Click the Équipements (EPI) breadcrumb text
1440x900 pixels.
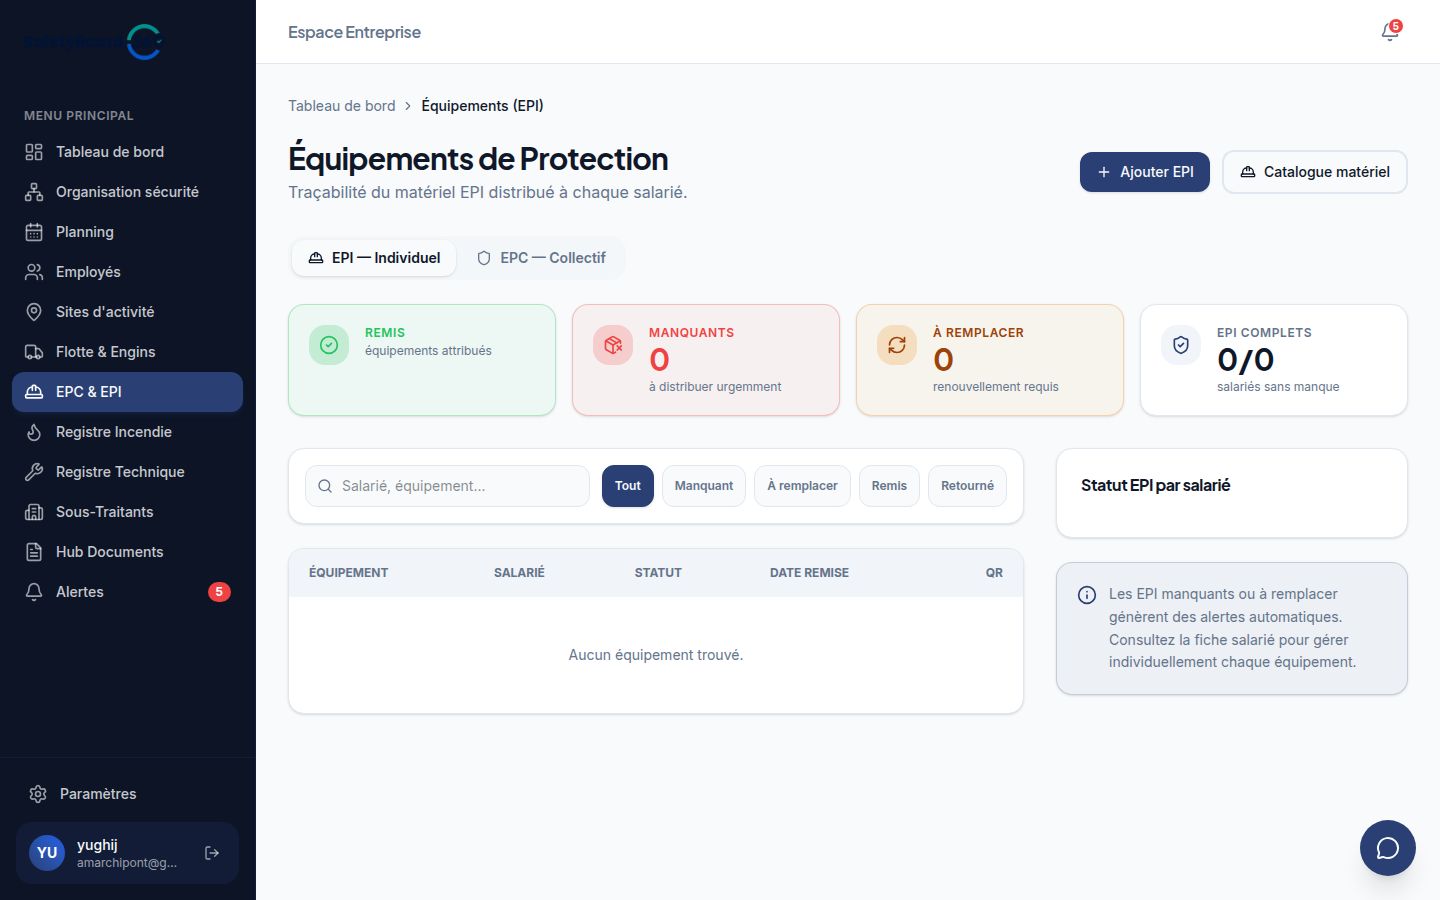pyautogui.click(x=482, y=106)
